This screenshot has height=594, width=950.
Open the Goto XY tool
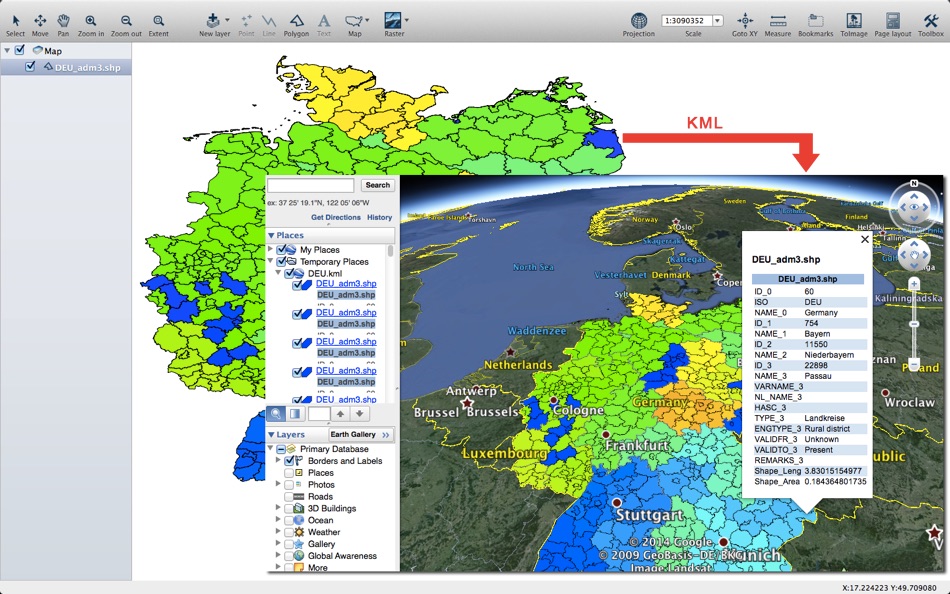pos(745,25)
